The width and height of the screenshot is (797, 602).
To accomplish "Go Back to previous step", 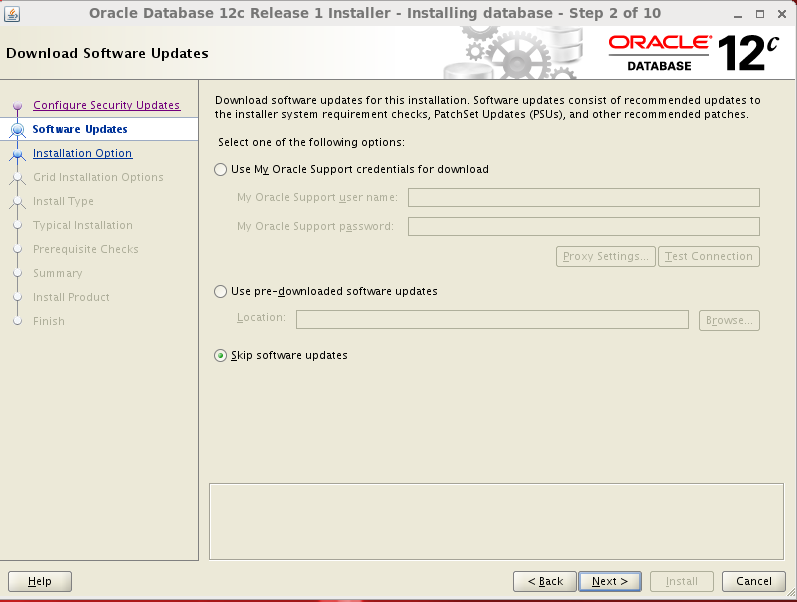I will 545,581.
